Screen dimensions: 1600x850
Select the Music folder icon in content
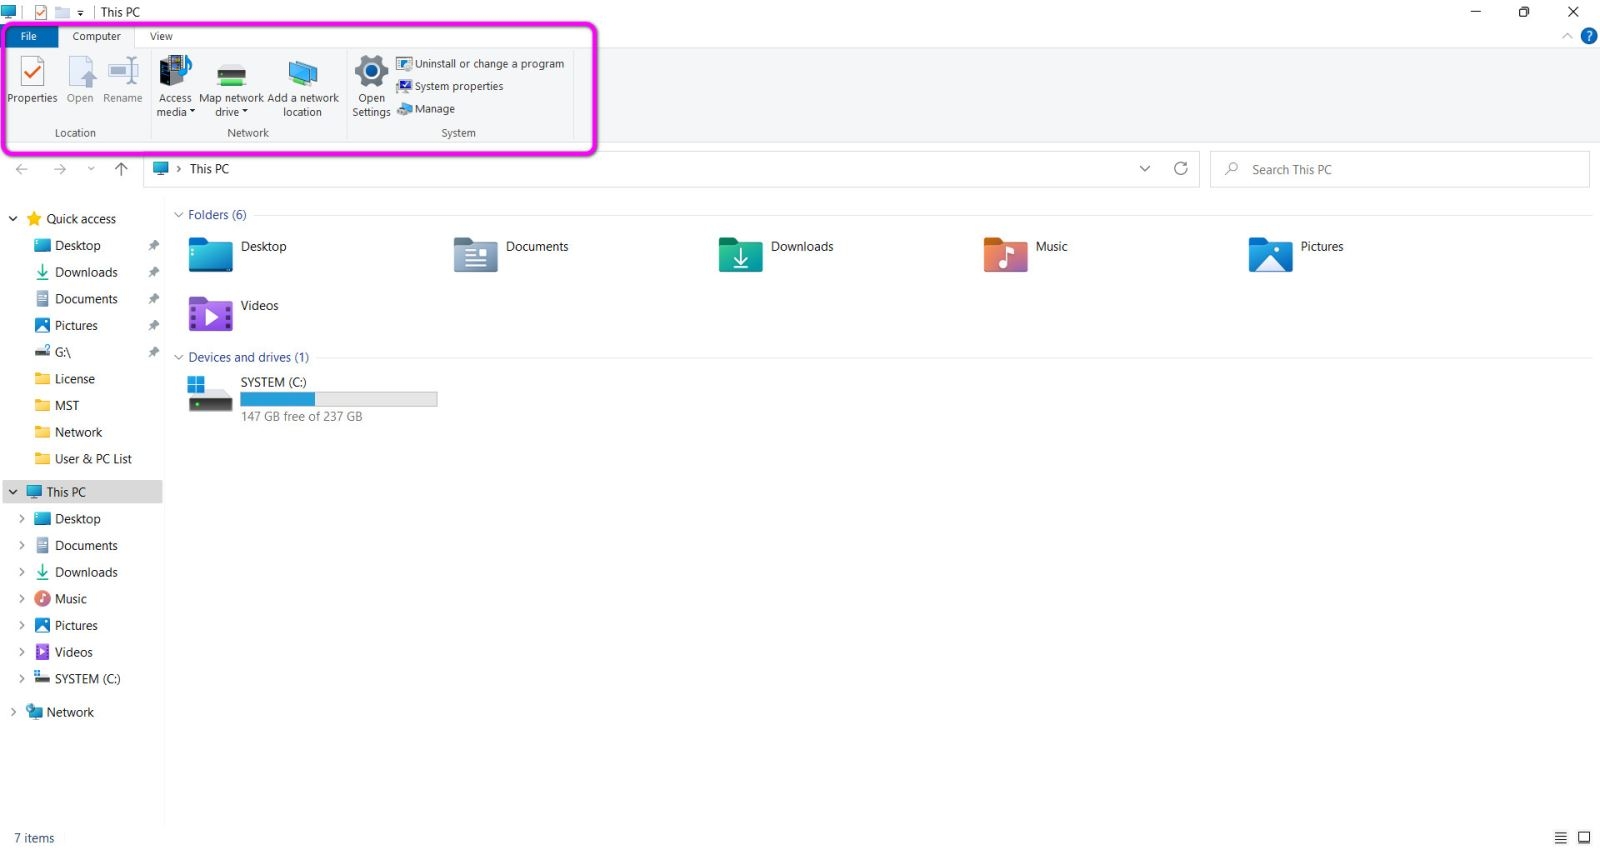1006,255
